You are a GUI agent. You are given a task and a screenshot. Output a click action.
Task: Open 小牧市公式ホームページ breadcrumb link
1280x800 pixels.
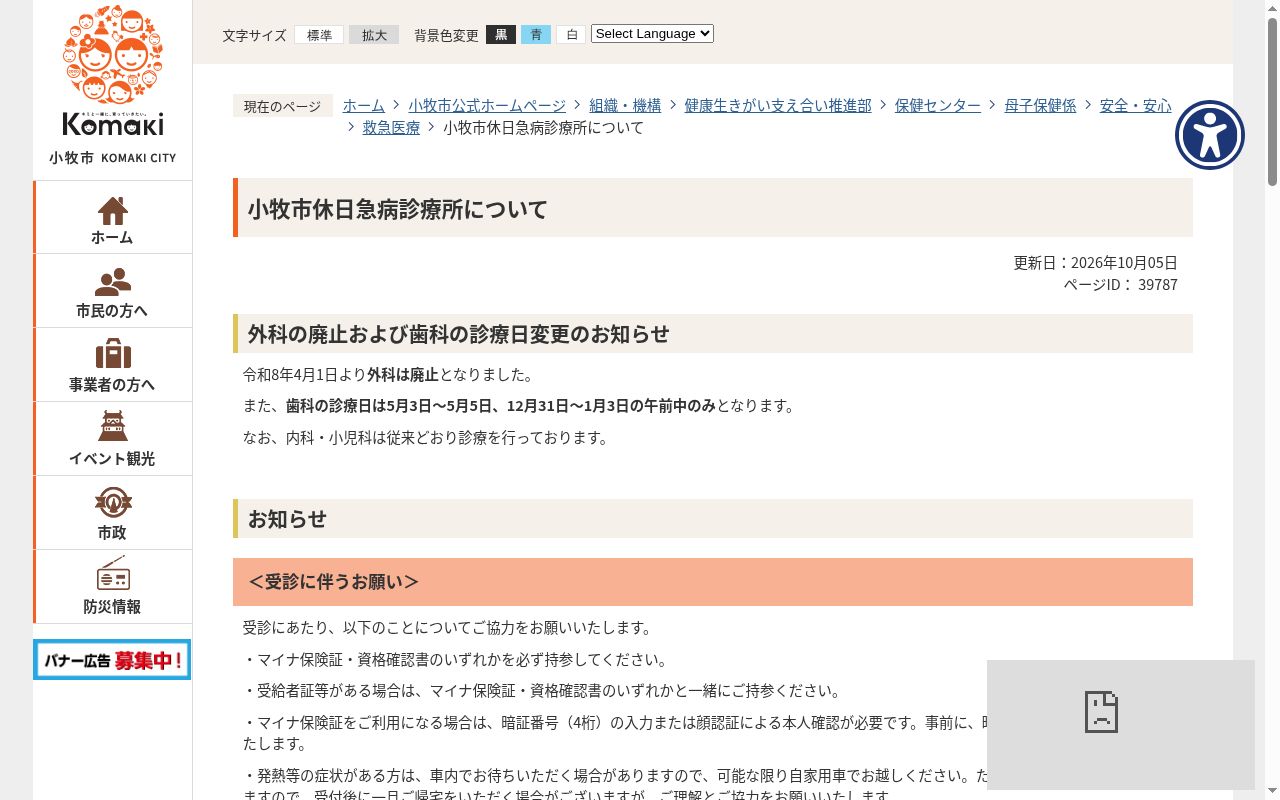pos(487,105)
